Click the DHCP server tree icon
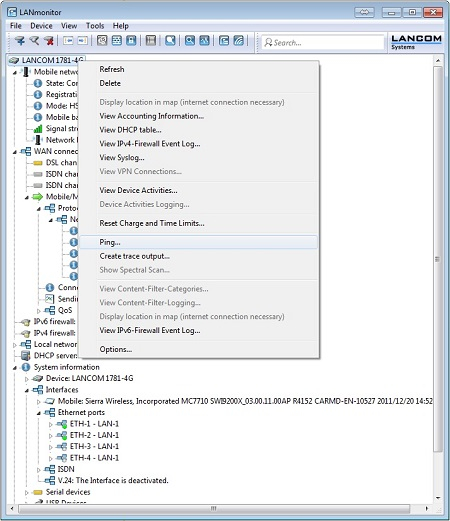 [26, 356]
